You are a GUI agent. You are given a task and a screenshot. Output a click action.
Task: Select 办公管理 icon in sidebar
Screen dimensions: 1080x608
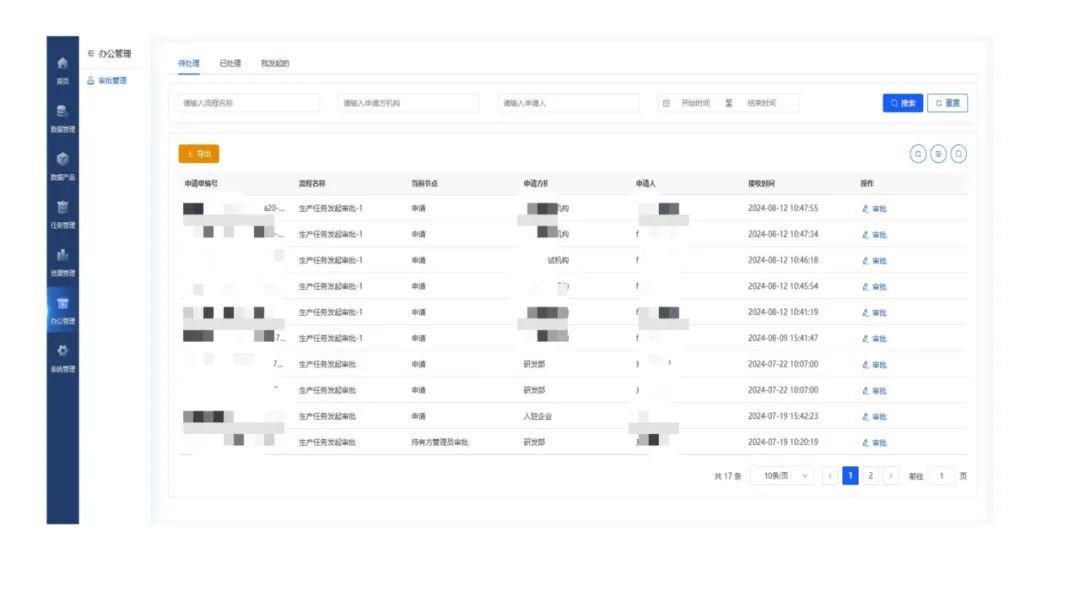63,304
